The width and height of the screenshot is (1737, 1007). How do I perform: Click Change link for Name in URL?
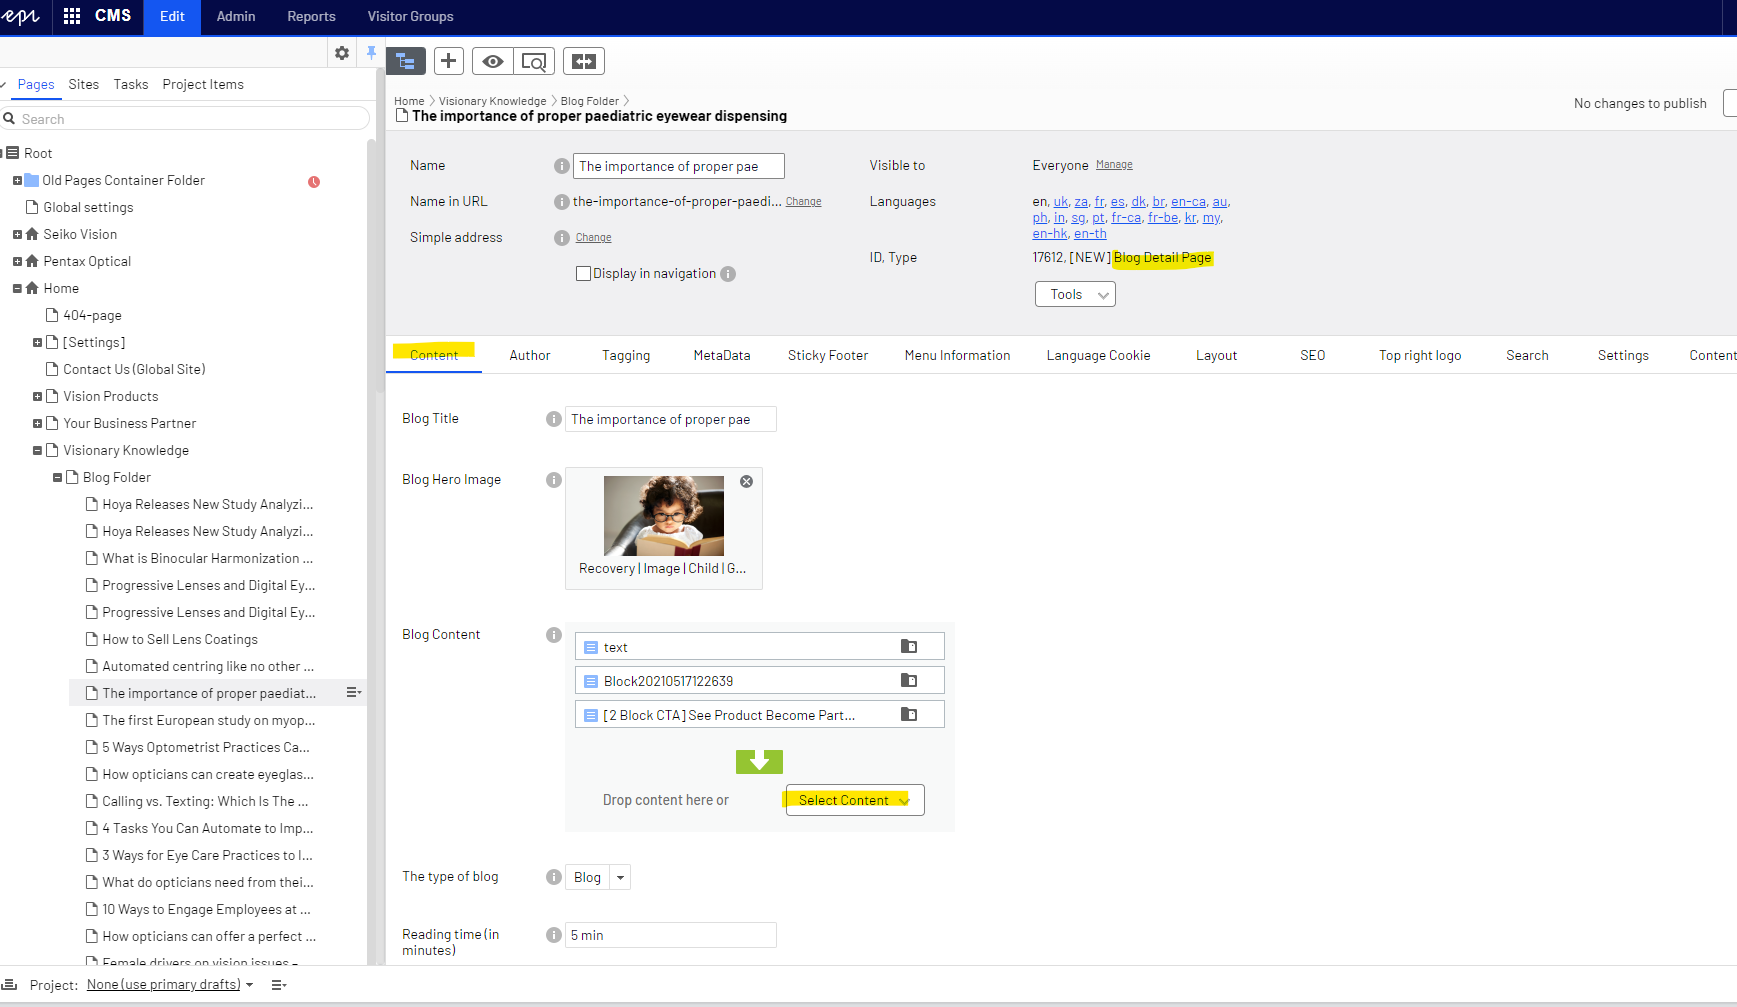pos(803,202)
